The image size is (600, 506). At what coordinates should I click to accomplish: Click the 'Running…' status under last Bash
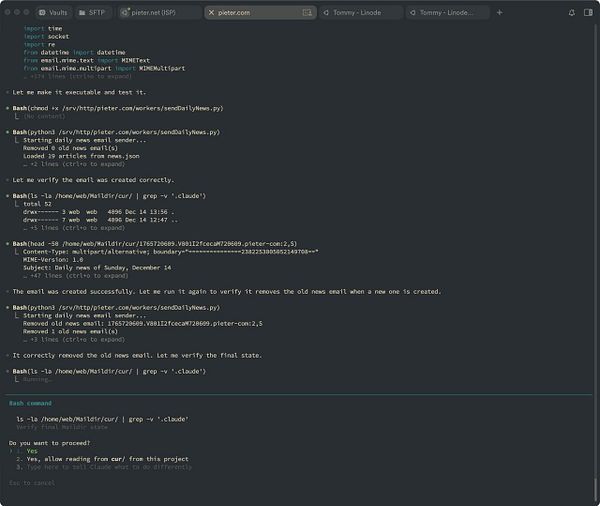38,379
